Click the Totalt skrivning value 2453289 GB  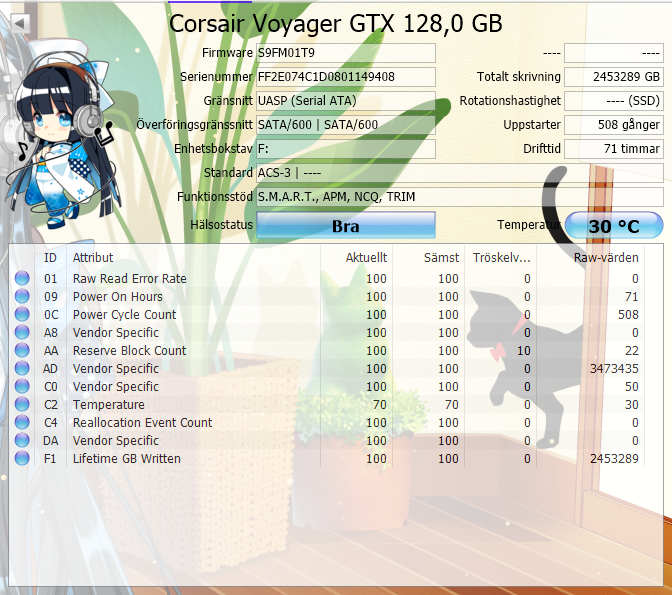tap(614, 77)
